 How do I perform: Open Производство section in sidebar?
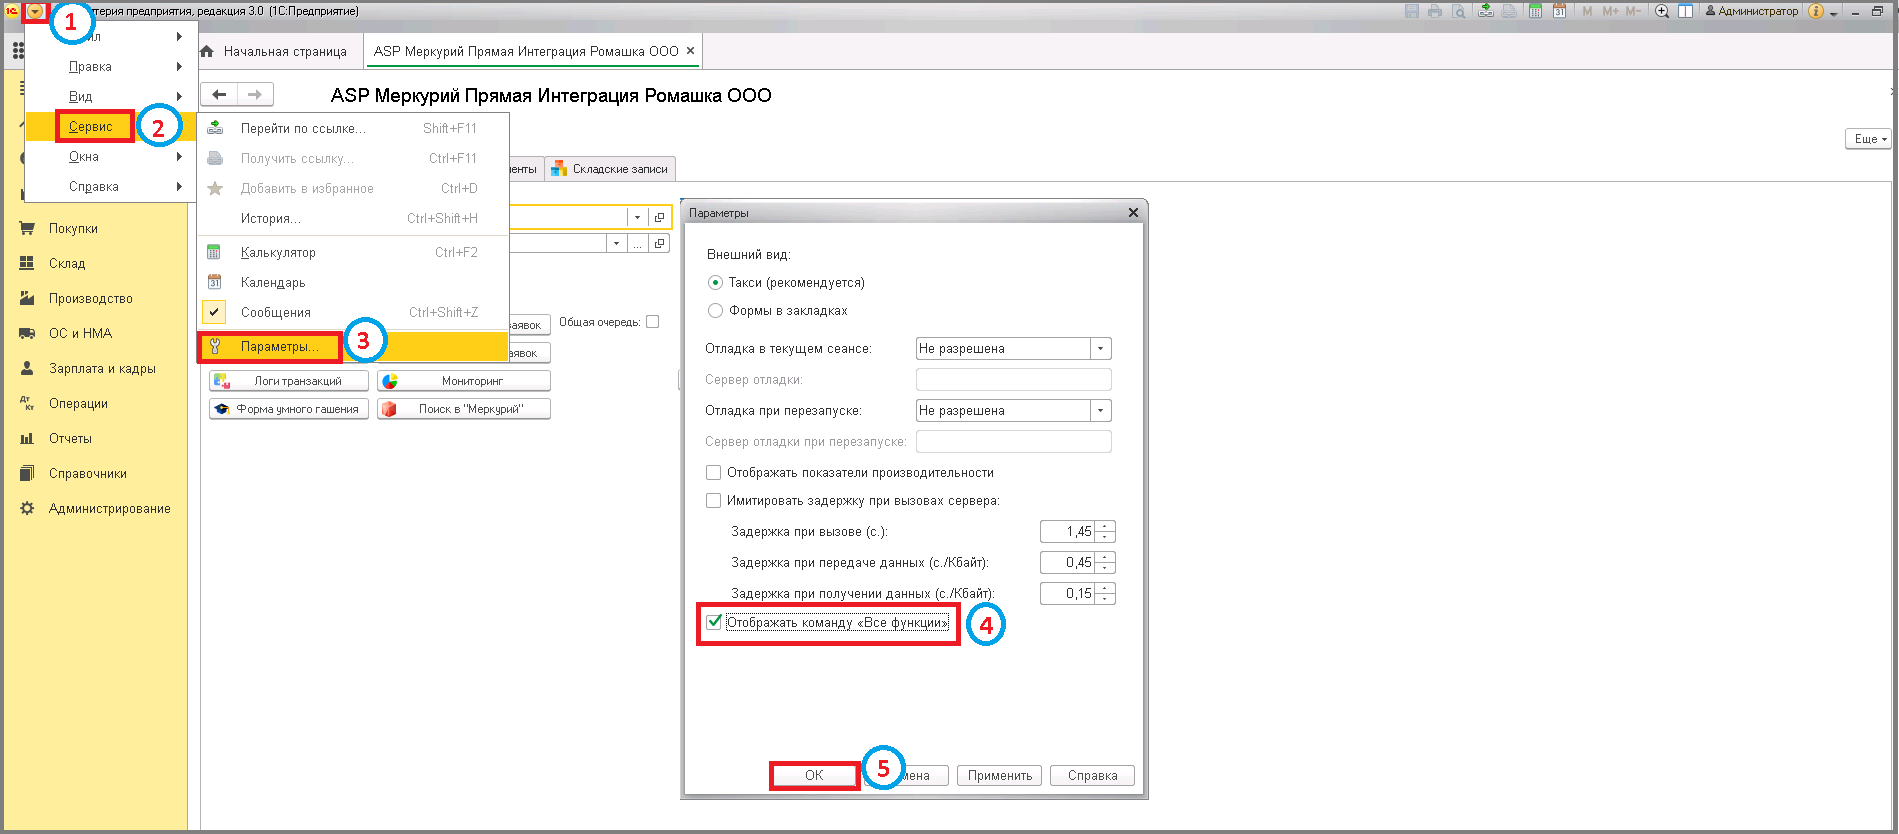tap(90, 298)
